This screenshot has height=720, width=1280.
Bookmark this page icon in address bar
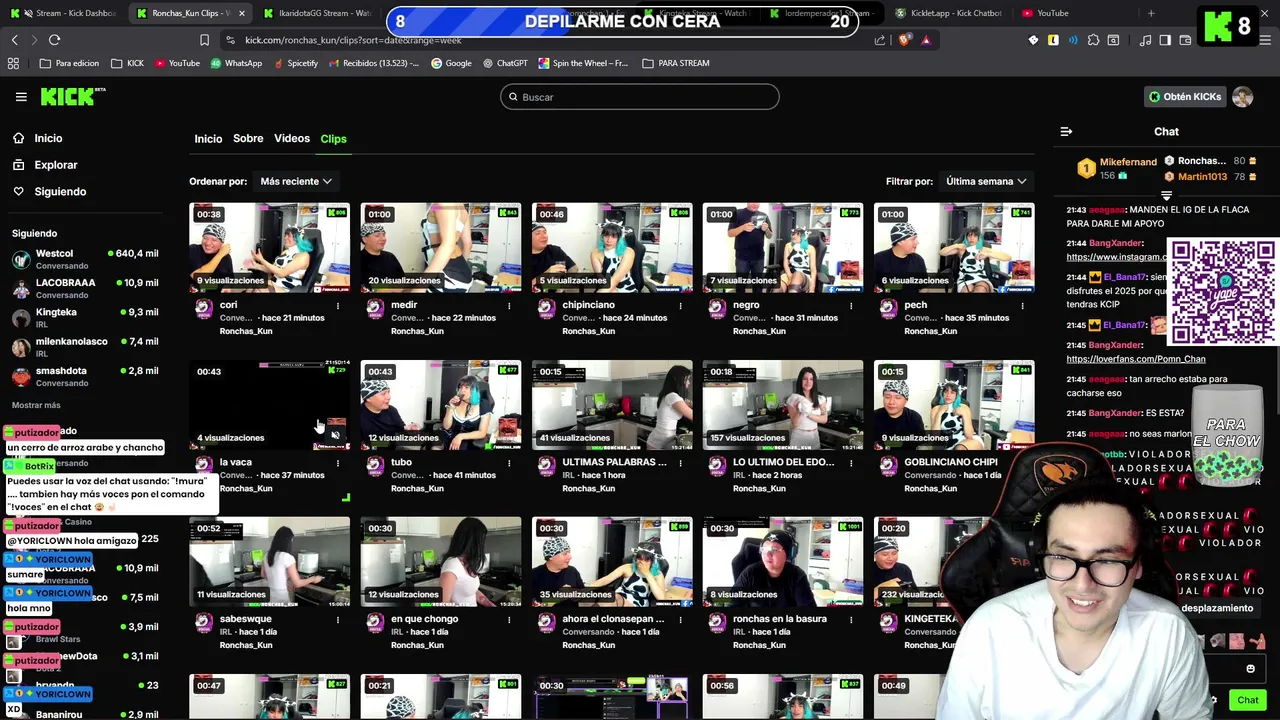point(204,40)
